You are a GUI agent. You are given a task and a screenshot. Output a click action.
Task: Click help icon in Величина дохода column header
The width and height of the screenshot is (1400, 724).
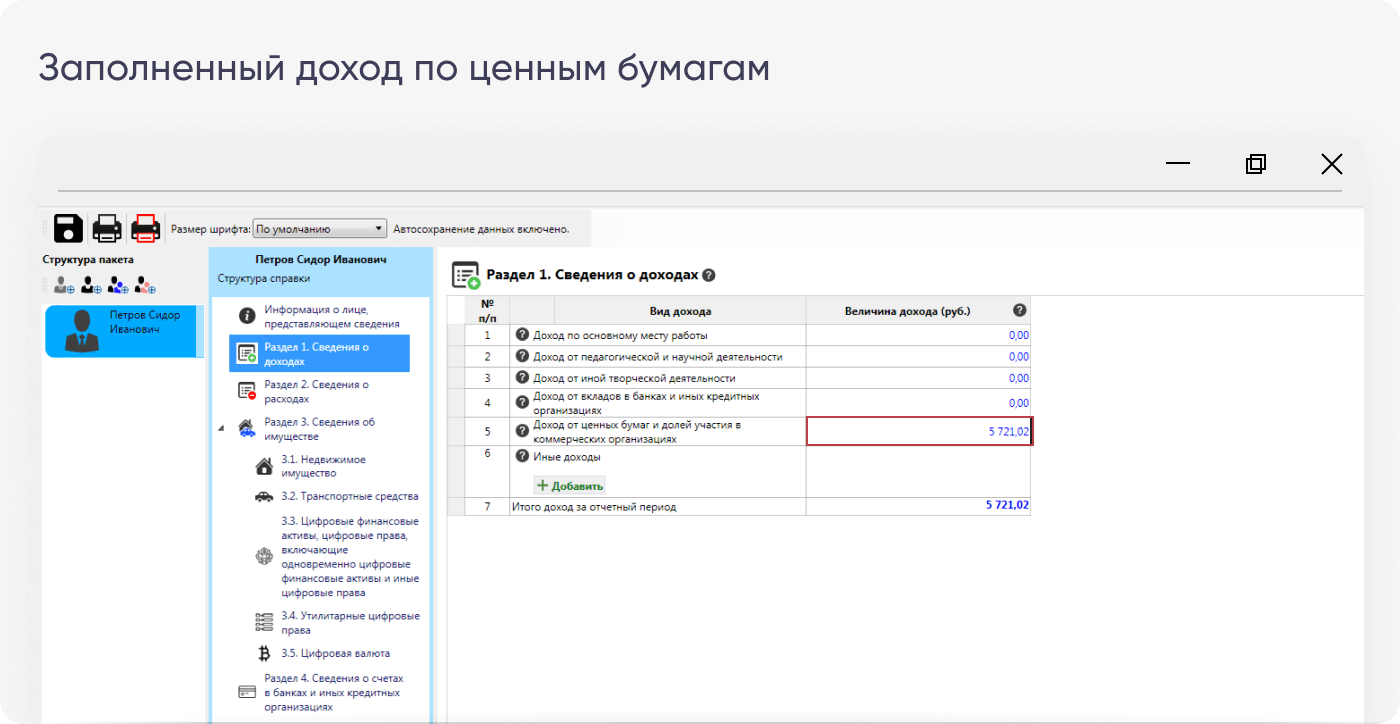[1019, 311]
